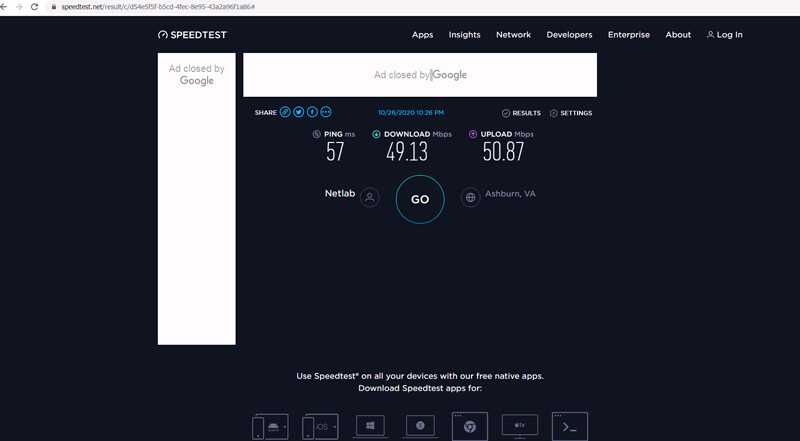The height and width of the screenshot is (441, 800).
Task: Start the test with GO button
Action: pyautogui.click(x=420, y=199)
